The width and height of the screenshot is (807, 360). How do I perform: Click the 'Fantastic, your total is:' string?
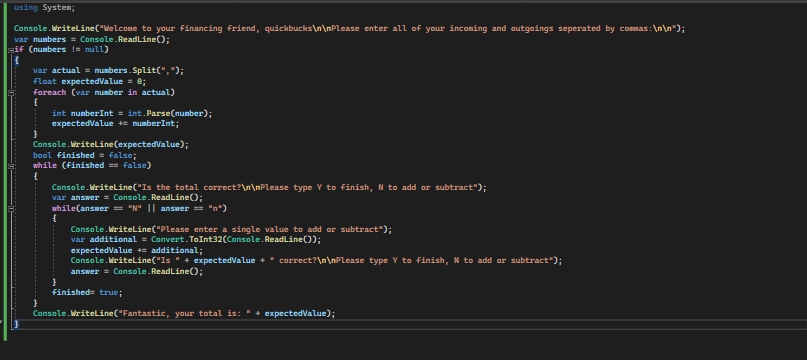click(x=184, y=313)
